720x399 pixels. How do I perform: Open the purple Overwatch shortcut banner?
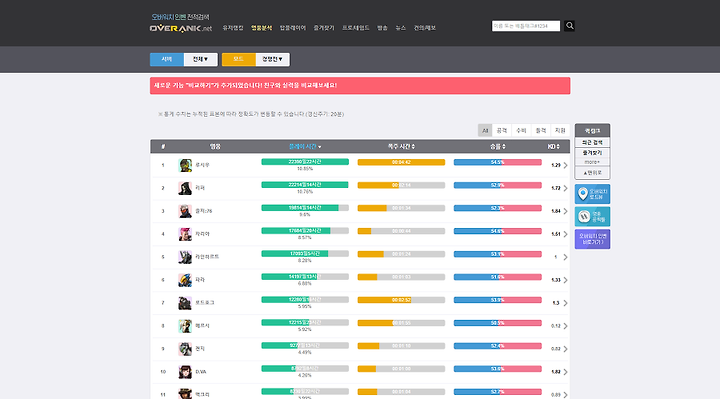point(592,239)
